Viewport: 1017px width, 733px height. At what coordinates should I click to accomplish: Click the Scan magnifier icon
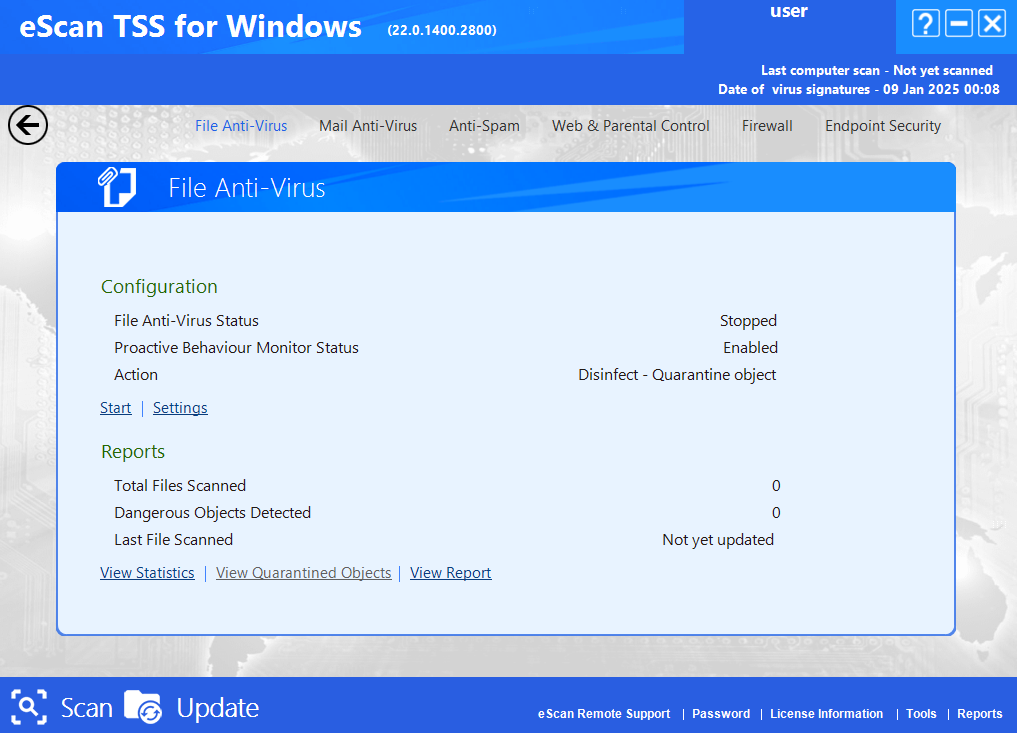[x=29, y=706]
